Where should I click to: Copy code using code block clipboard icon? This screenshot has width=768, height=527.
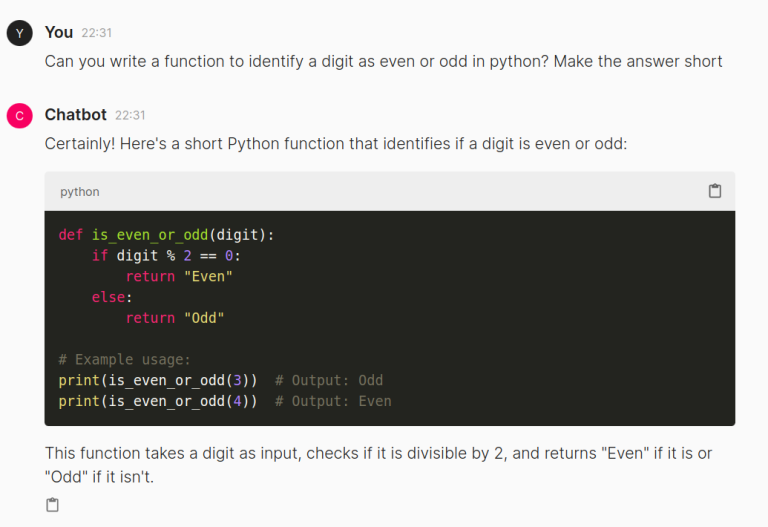[715, 191]
